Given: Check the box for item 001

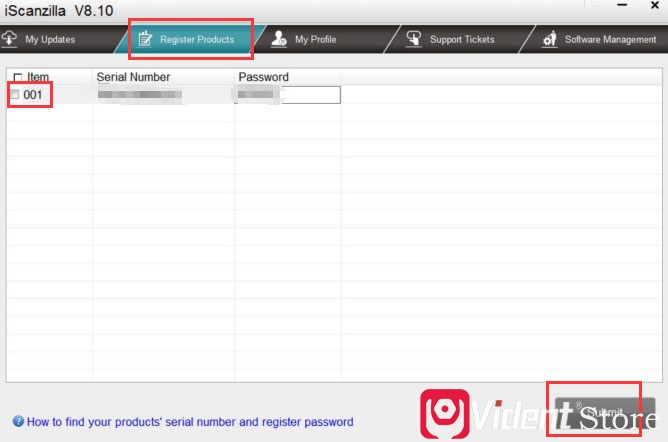Looking at the screenshot, I should coord(15,94).
